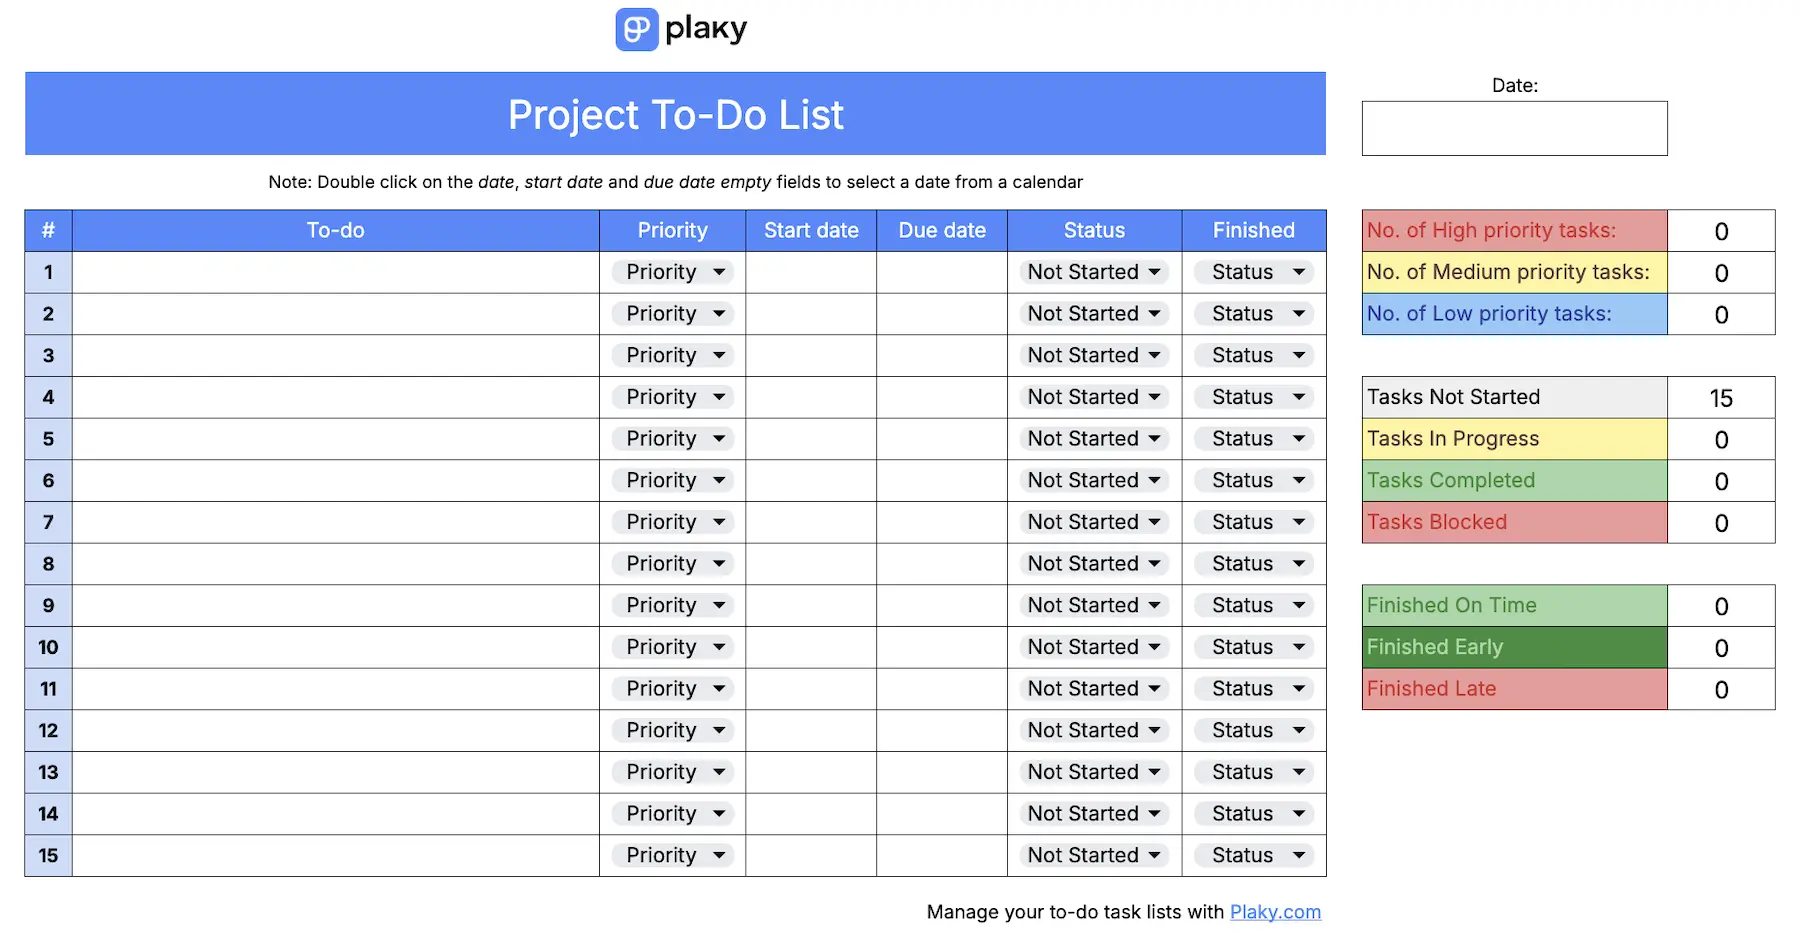The image size is (1800, 938).
Task: Open the Priority dropdown on row 15
Action: click(x=671, y=855)
